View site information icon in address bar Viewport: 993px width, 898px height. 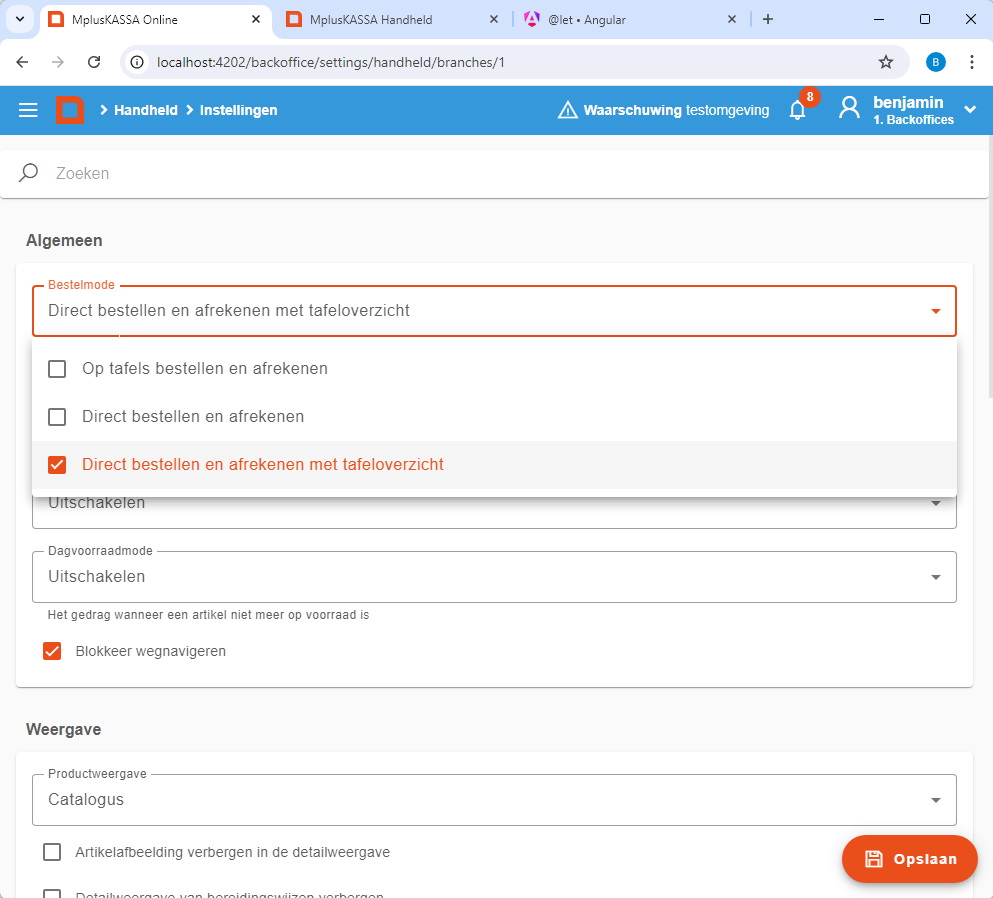point(137,62)
